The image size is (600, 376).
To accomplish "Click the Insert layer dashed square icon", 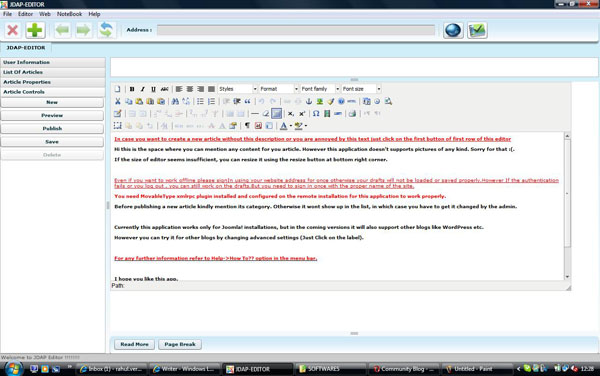I will (x=118, y=125).
